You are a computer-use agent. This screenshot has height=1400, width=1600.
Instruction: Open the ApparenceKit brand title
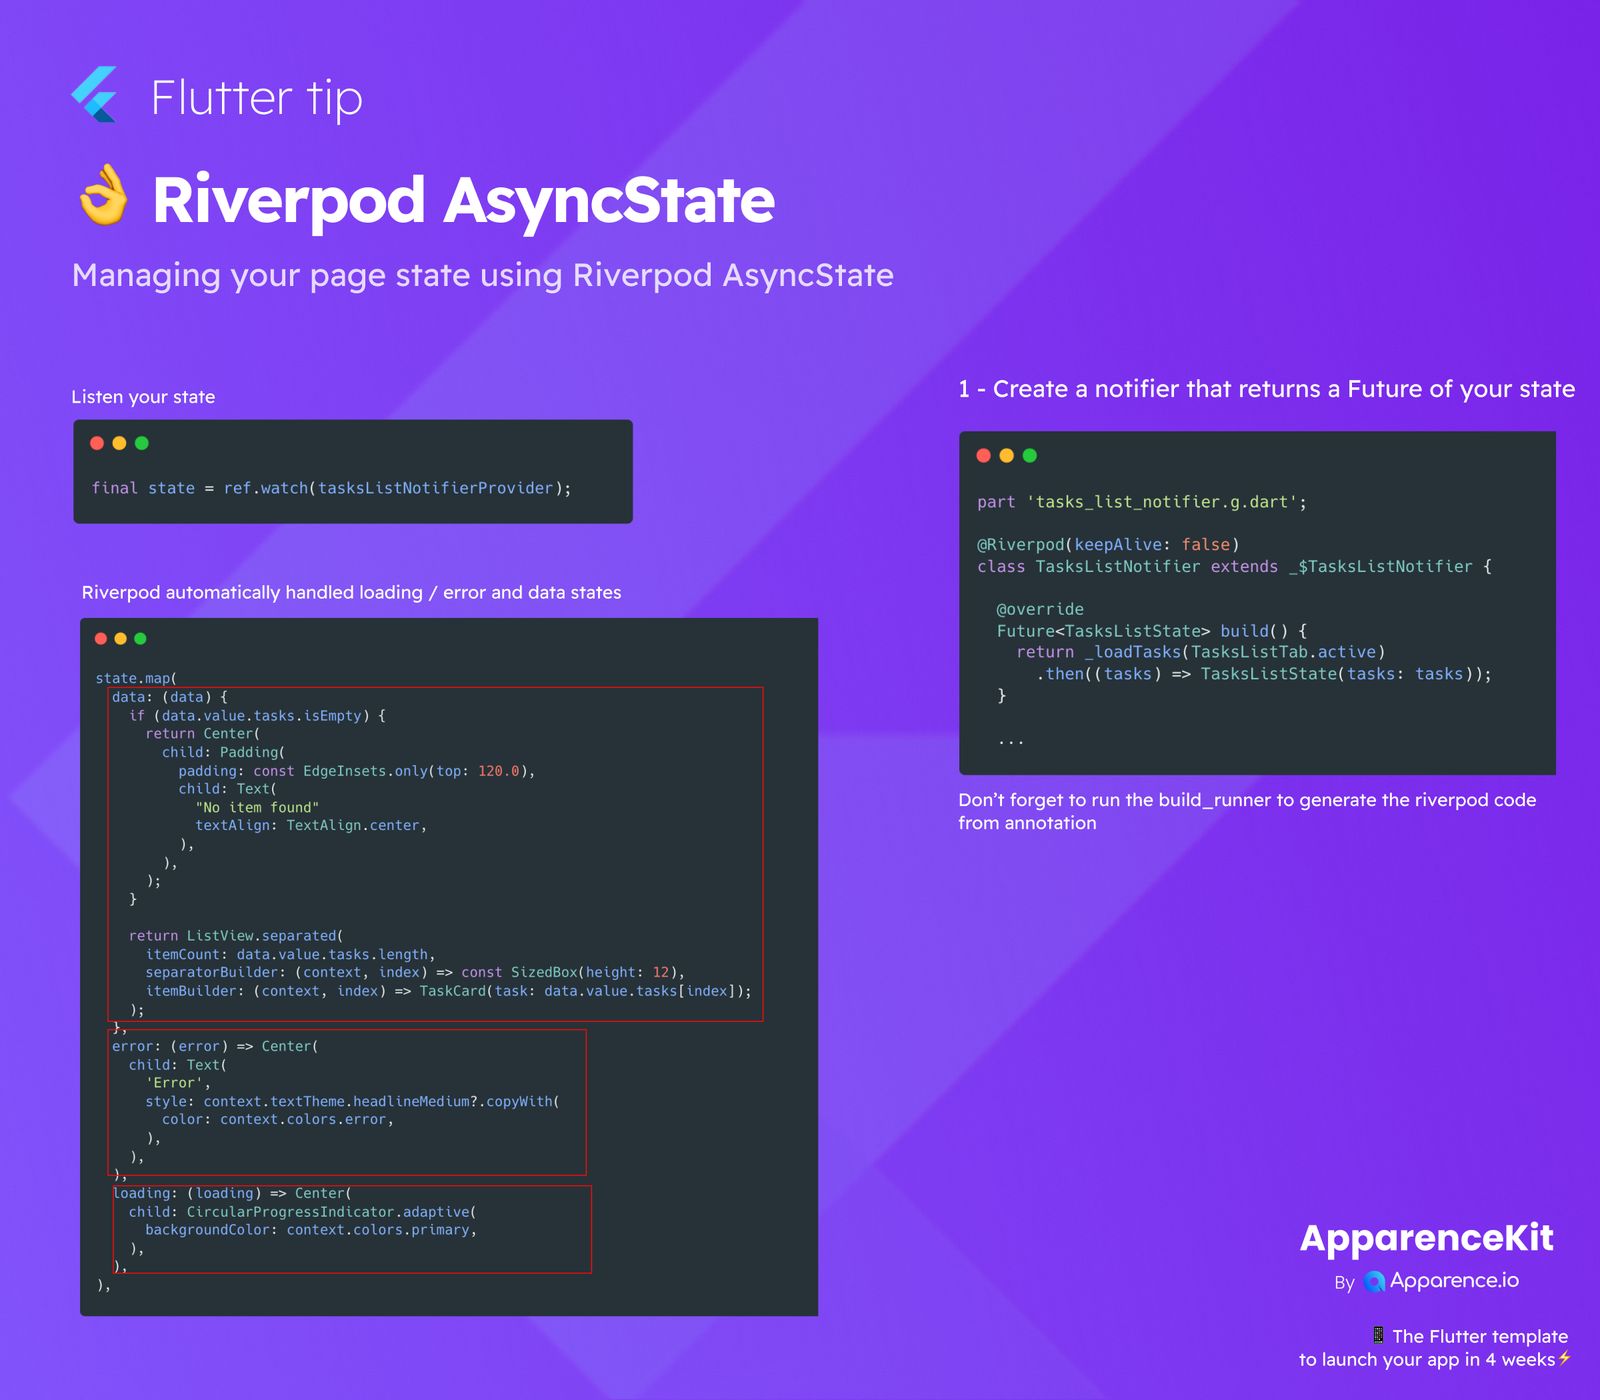(1426, 1238)
